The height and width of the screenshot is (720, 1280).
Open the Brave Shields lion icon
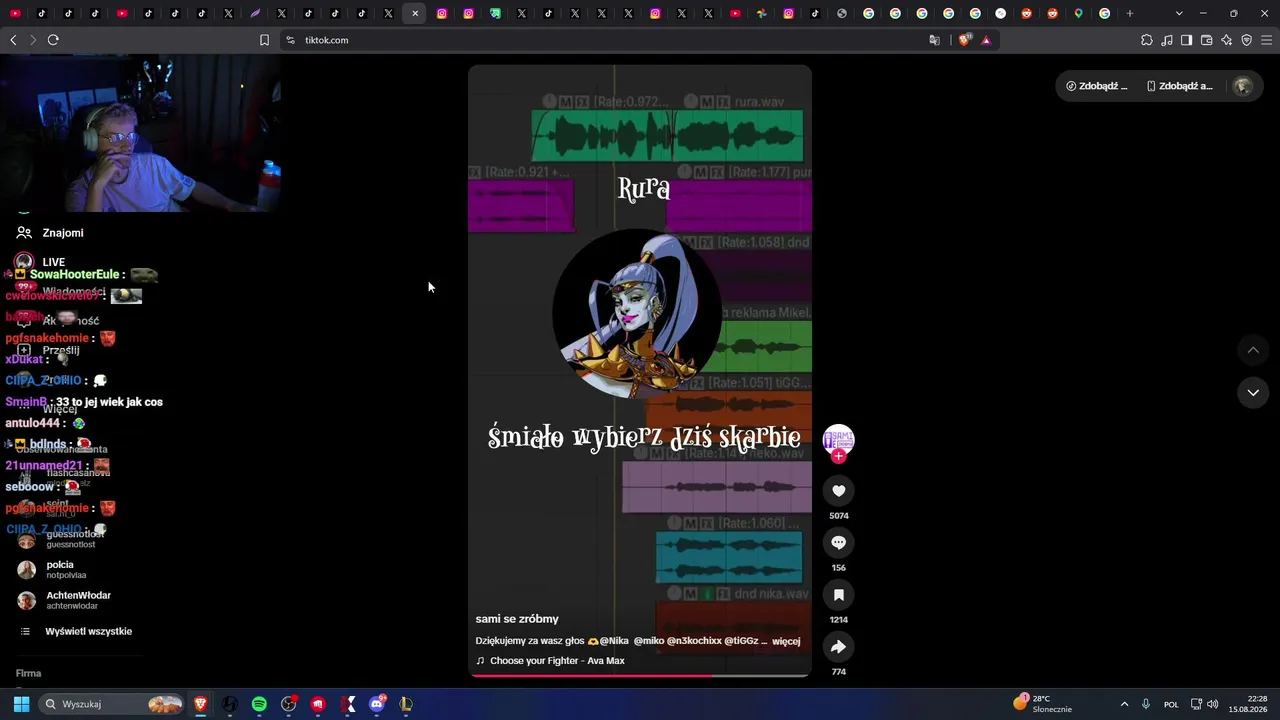point(964,40)
